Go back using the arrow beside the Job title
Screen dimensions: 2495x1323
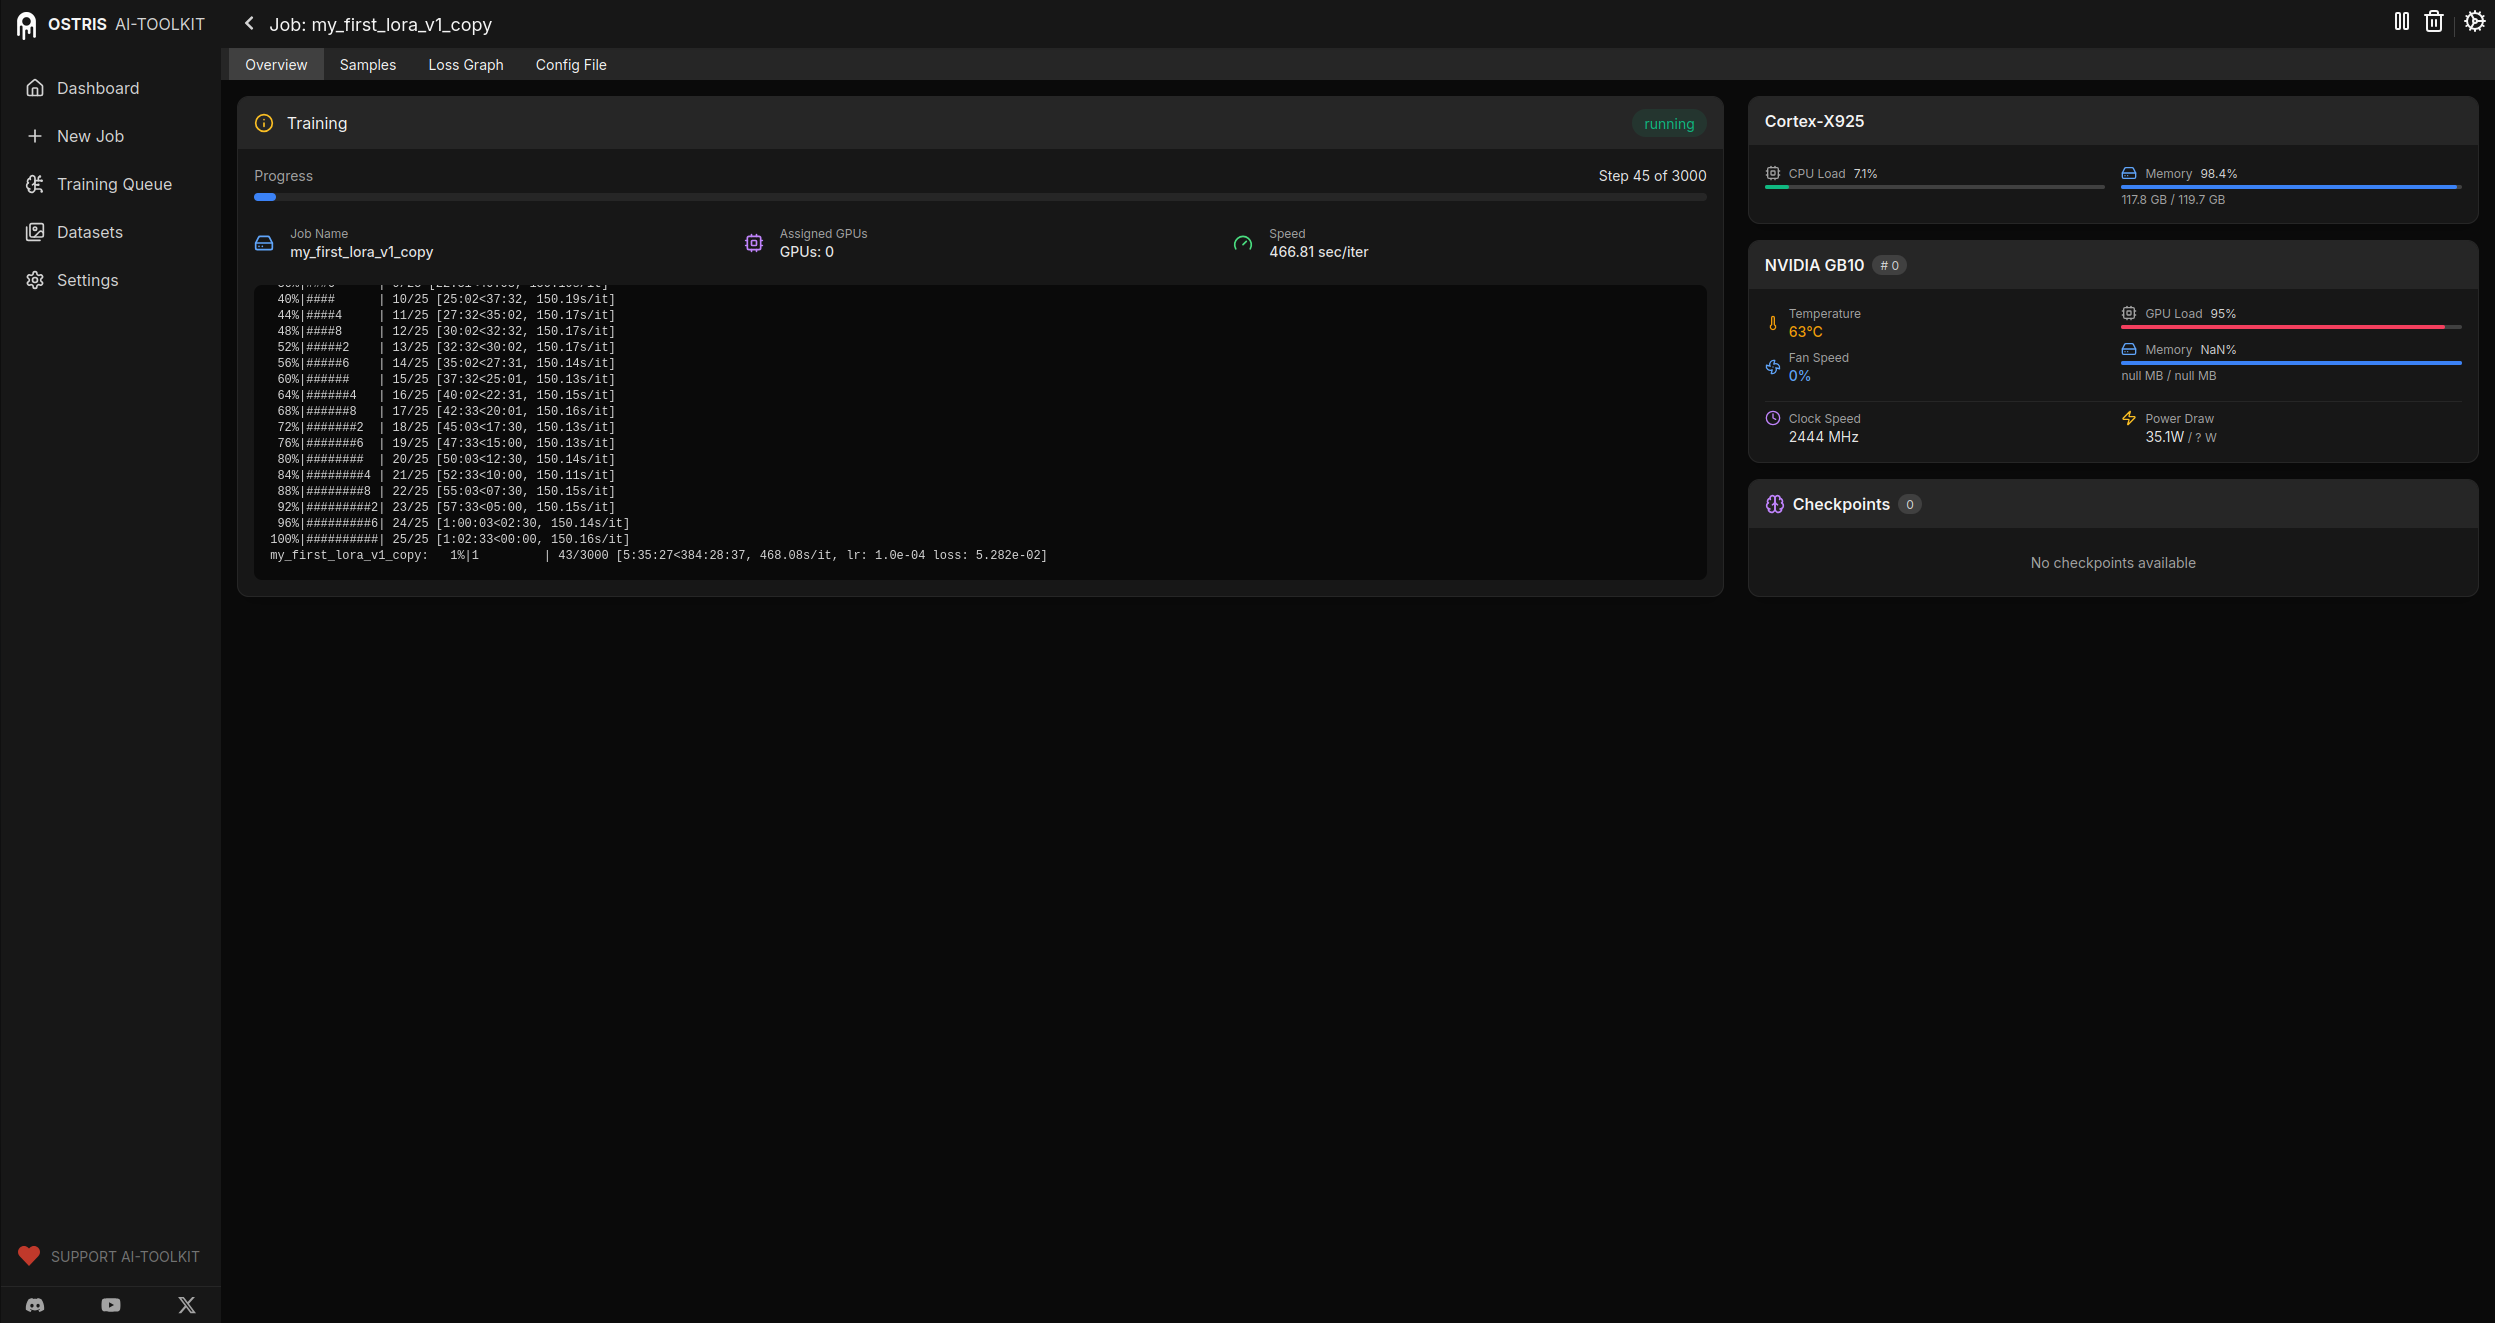pyautogui.click(x=249, y=23)
